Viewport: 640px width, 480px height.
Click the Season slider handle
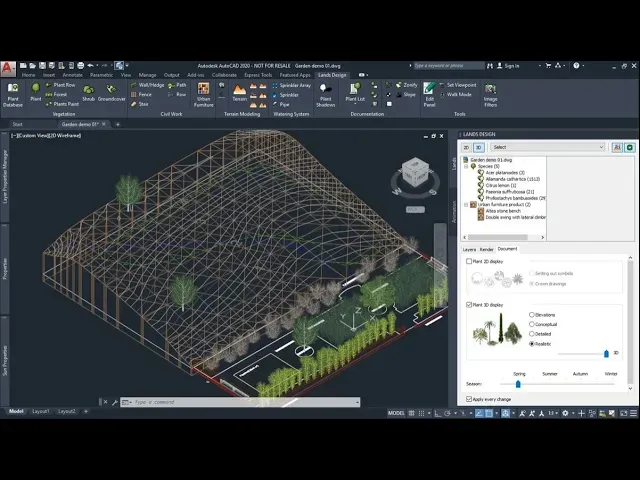pos(518,384)
